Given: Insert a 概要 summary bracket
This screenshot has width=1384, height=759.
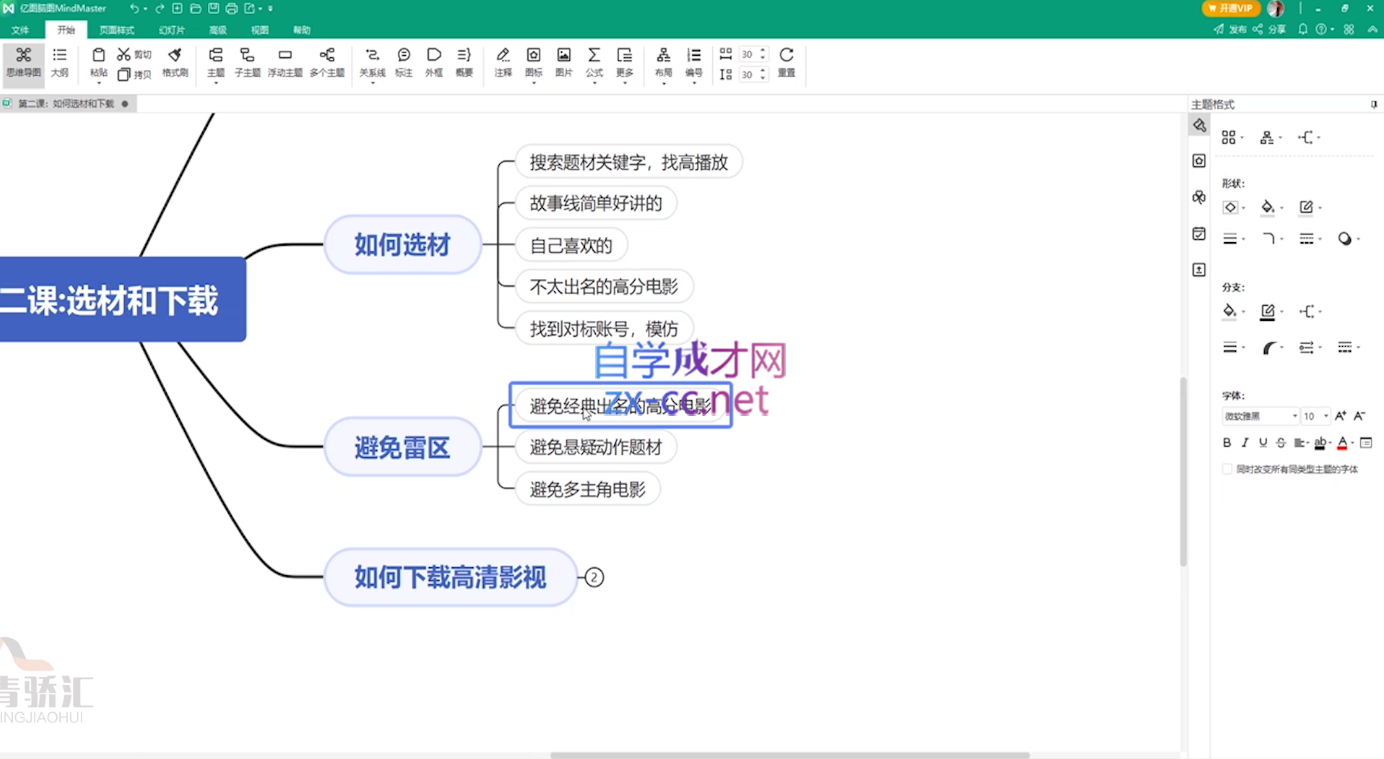Looking at the screenshot, I should point(464,62).
